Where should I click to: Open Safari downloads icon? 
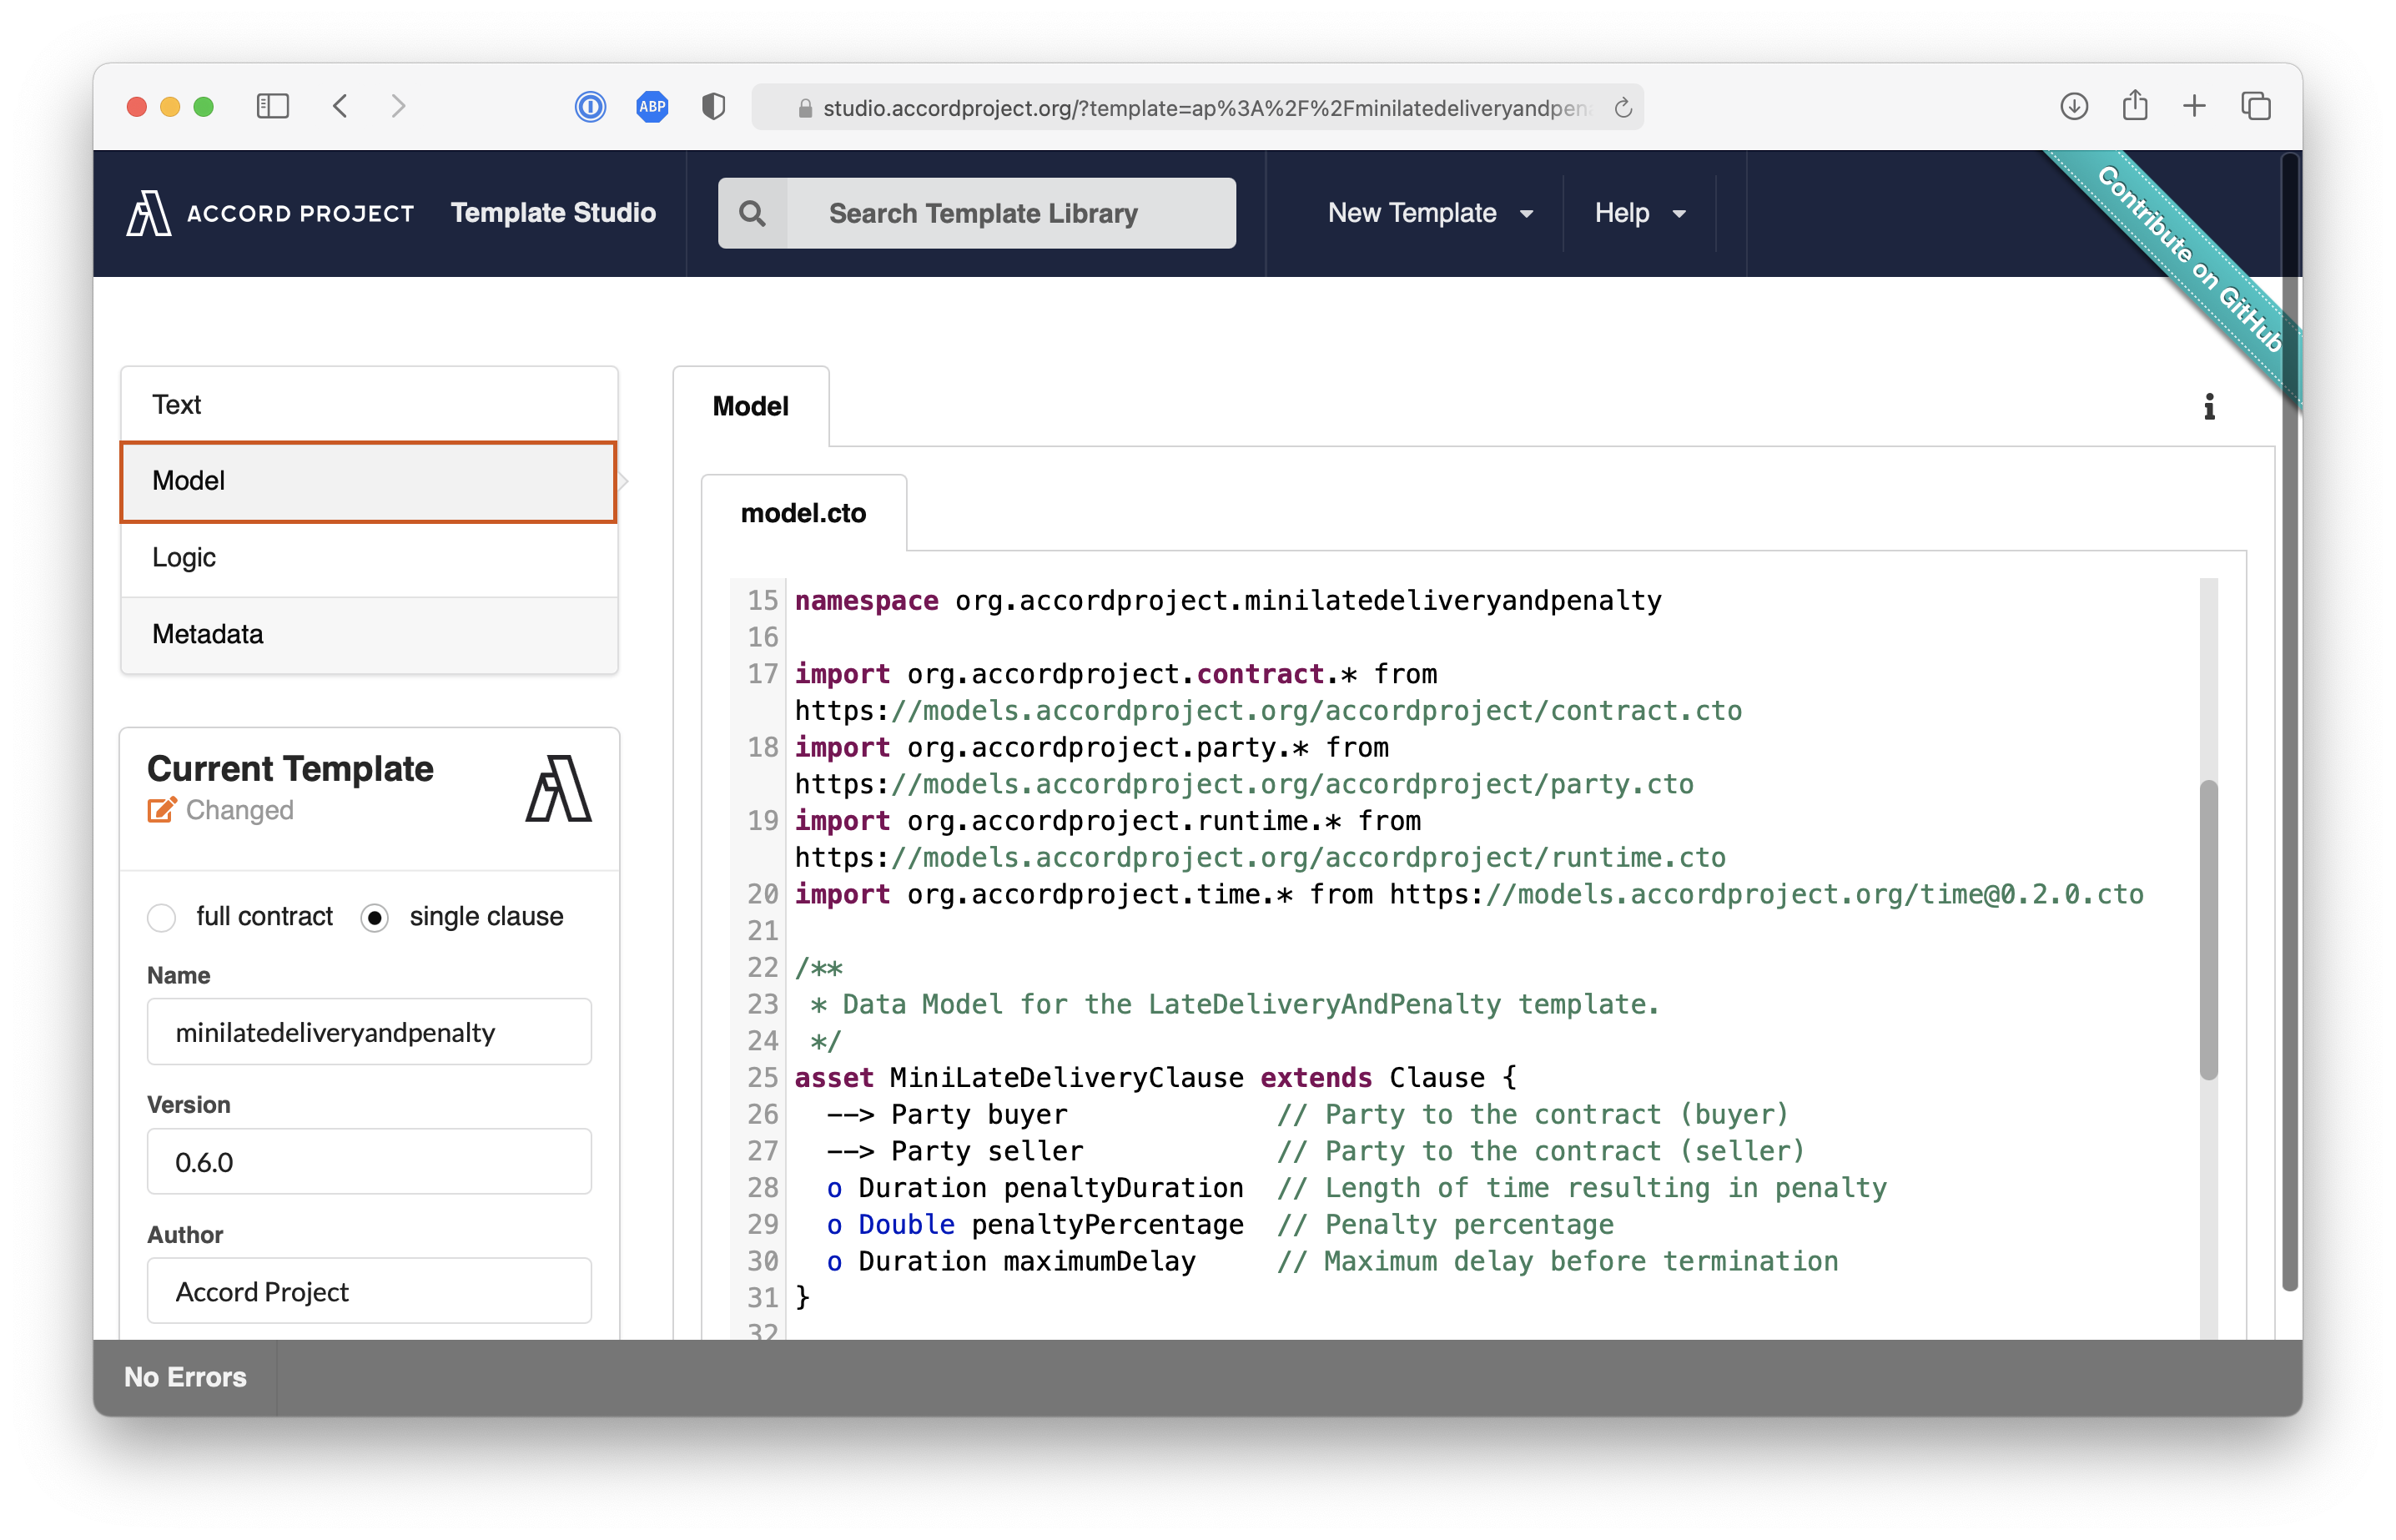(2073, 106)
